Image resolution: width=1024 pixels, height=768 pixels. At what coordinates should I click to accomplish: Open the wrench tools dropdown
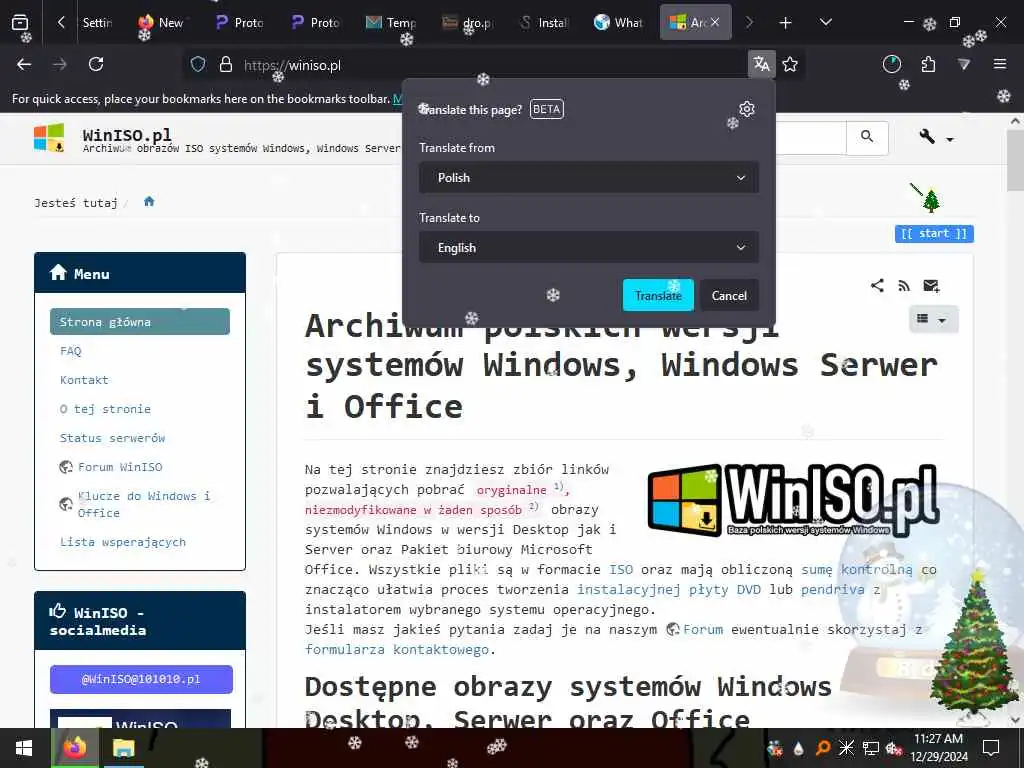(x=935, y=137)
